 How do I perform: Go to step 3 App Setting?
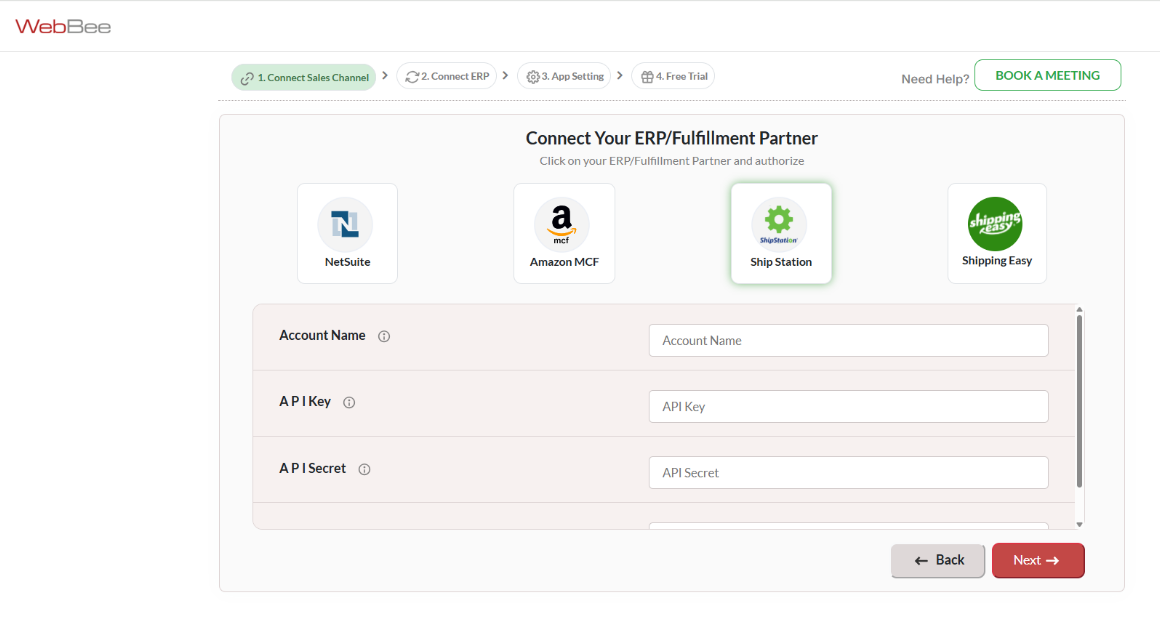(564, 76)
